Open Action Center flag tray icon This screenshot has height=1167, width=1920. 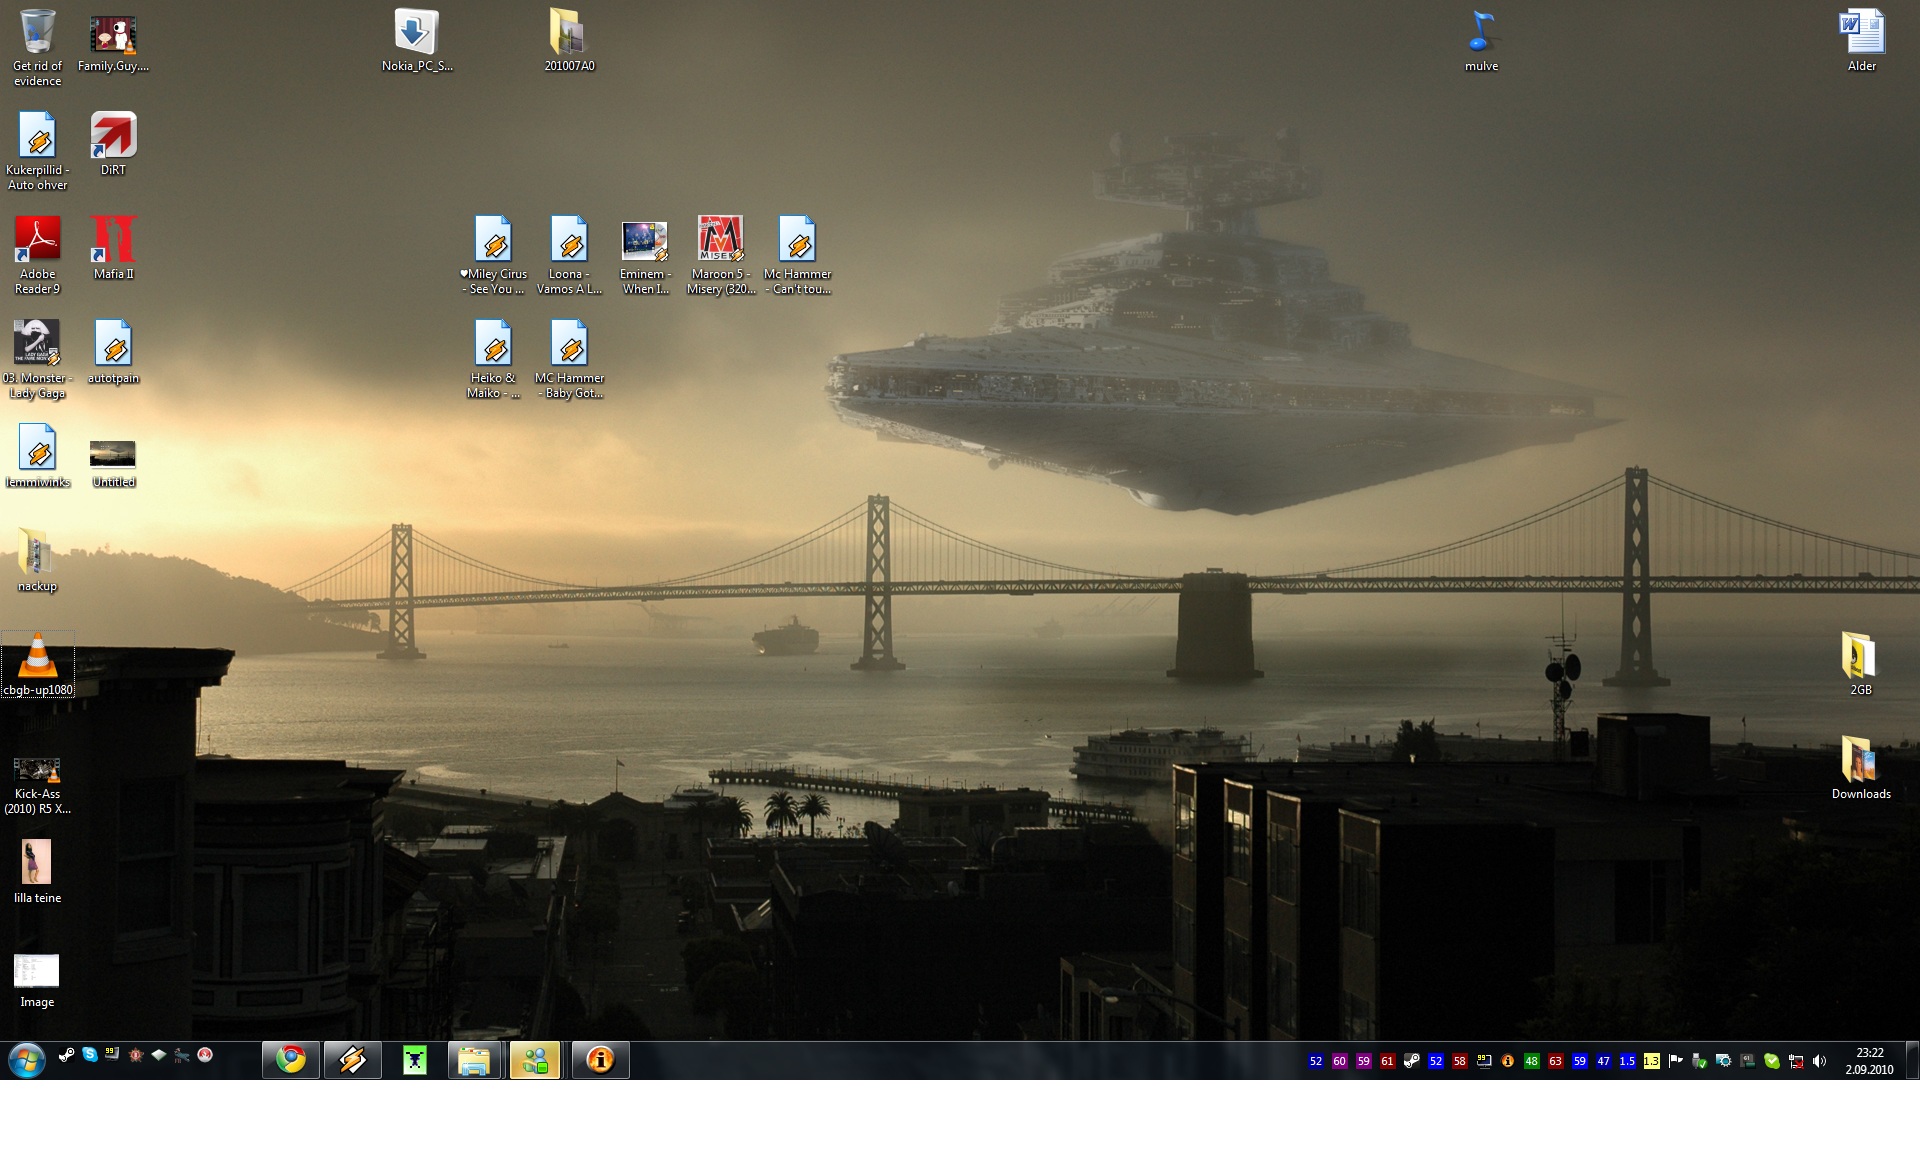point(1675,1061)
